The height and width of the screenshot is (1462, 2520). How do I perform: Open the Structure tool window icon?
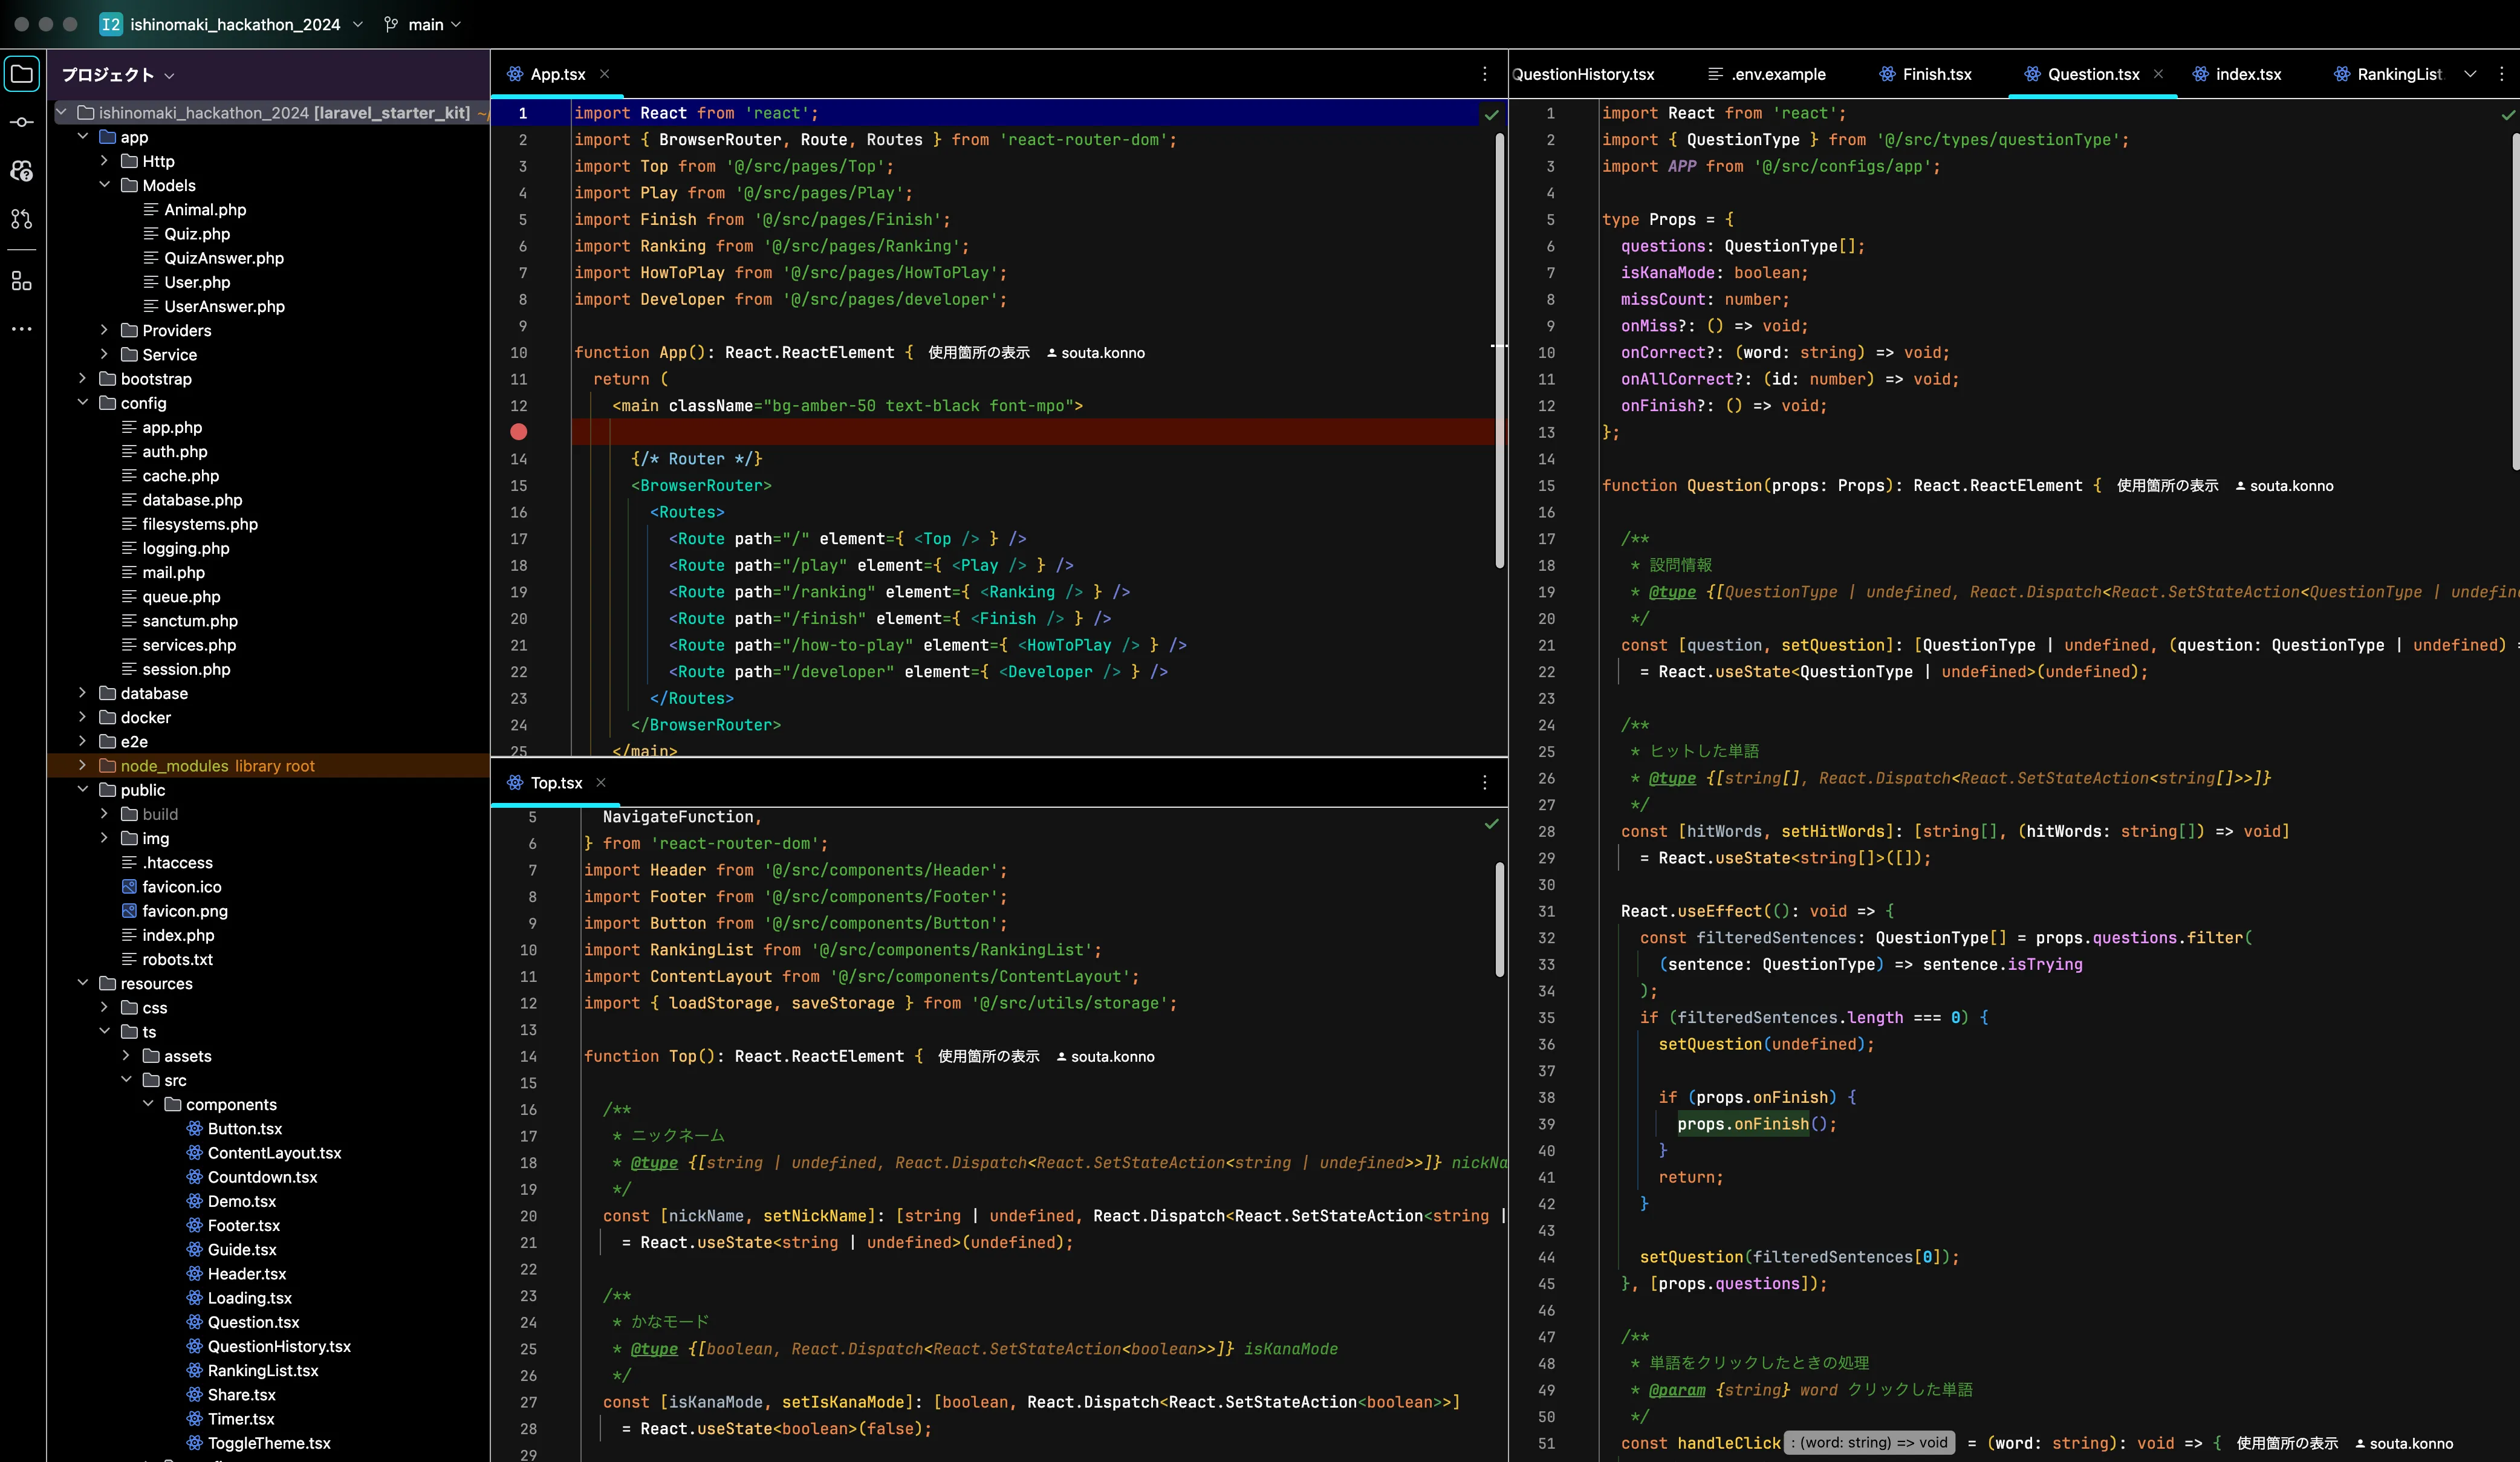coord(22,281)
